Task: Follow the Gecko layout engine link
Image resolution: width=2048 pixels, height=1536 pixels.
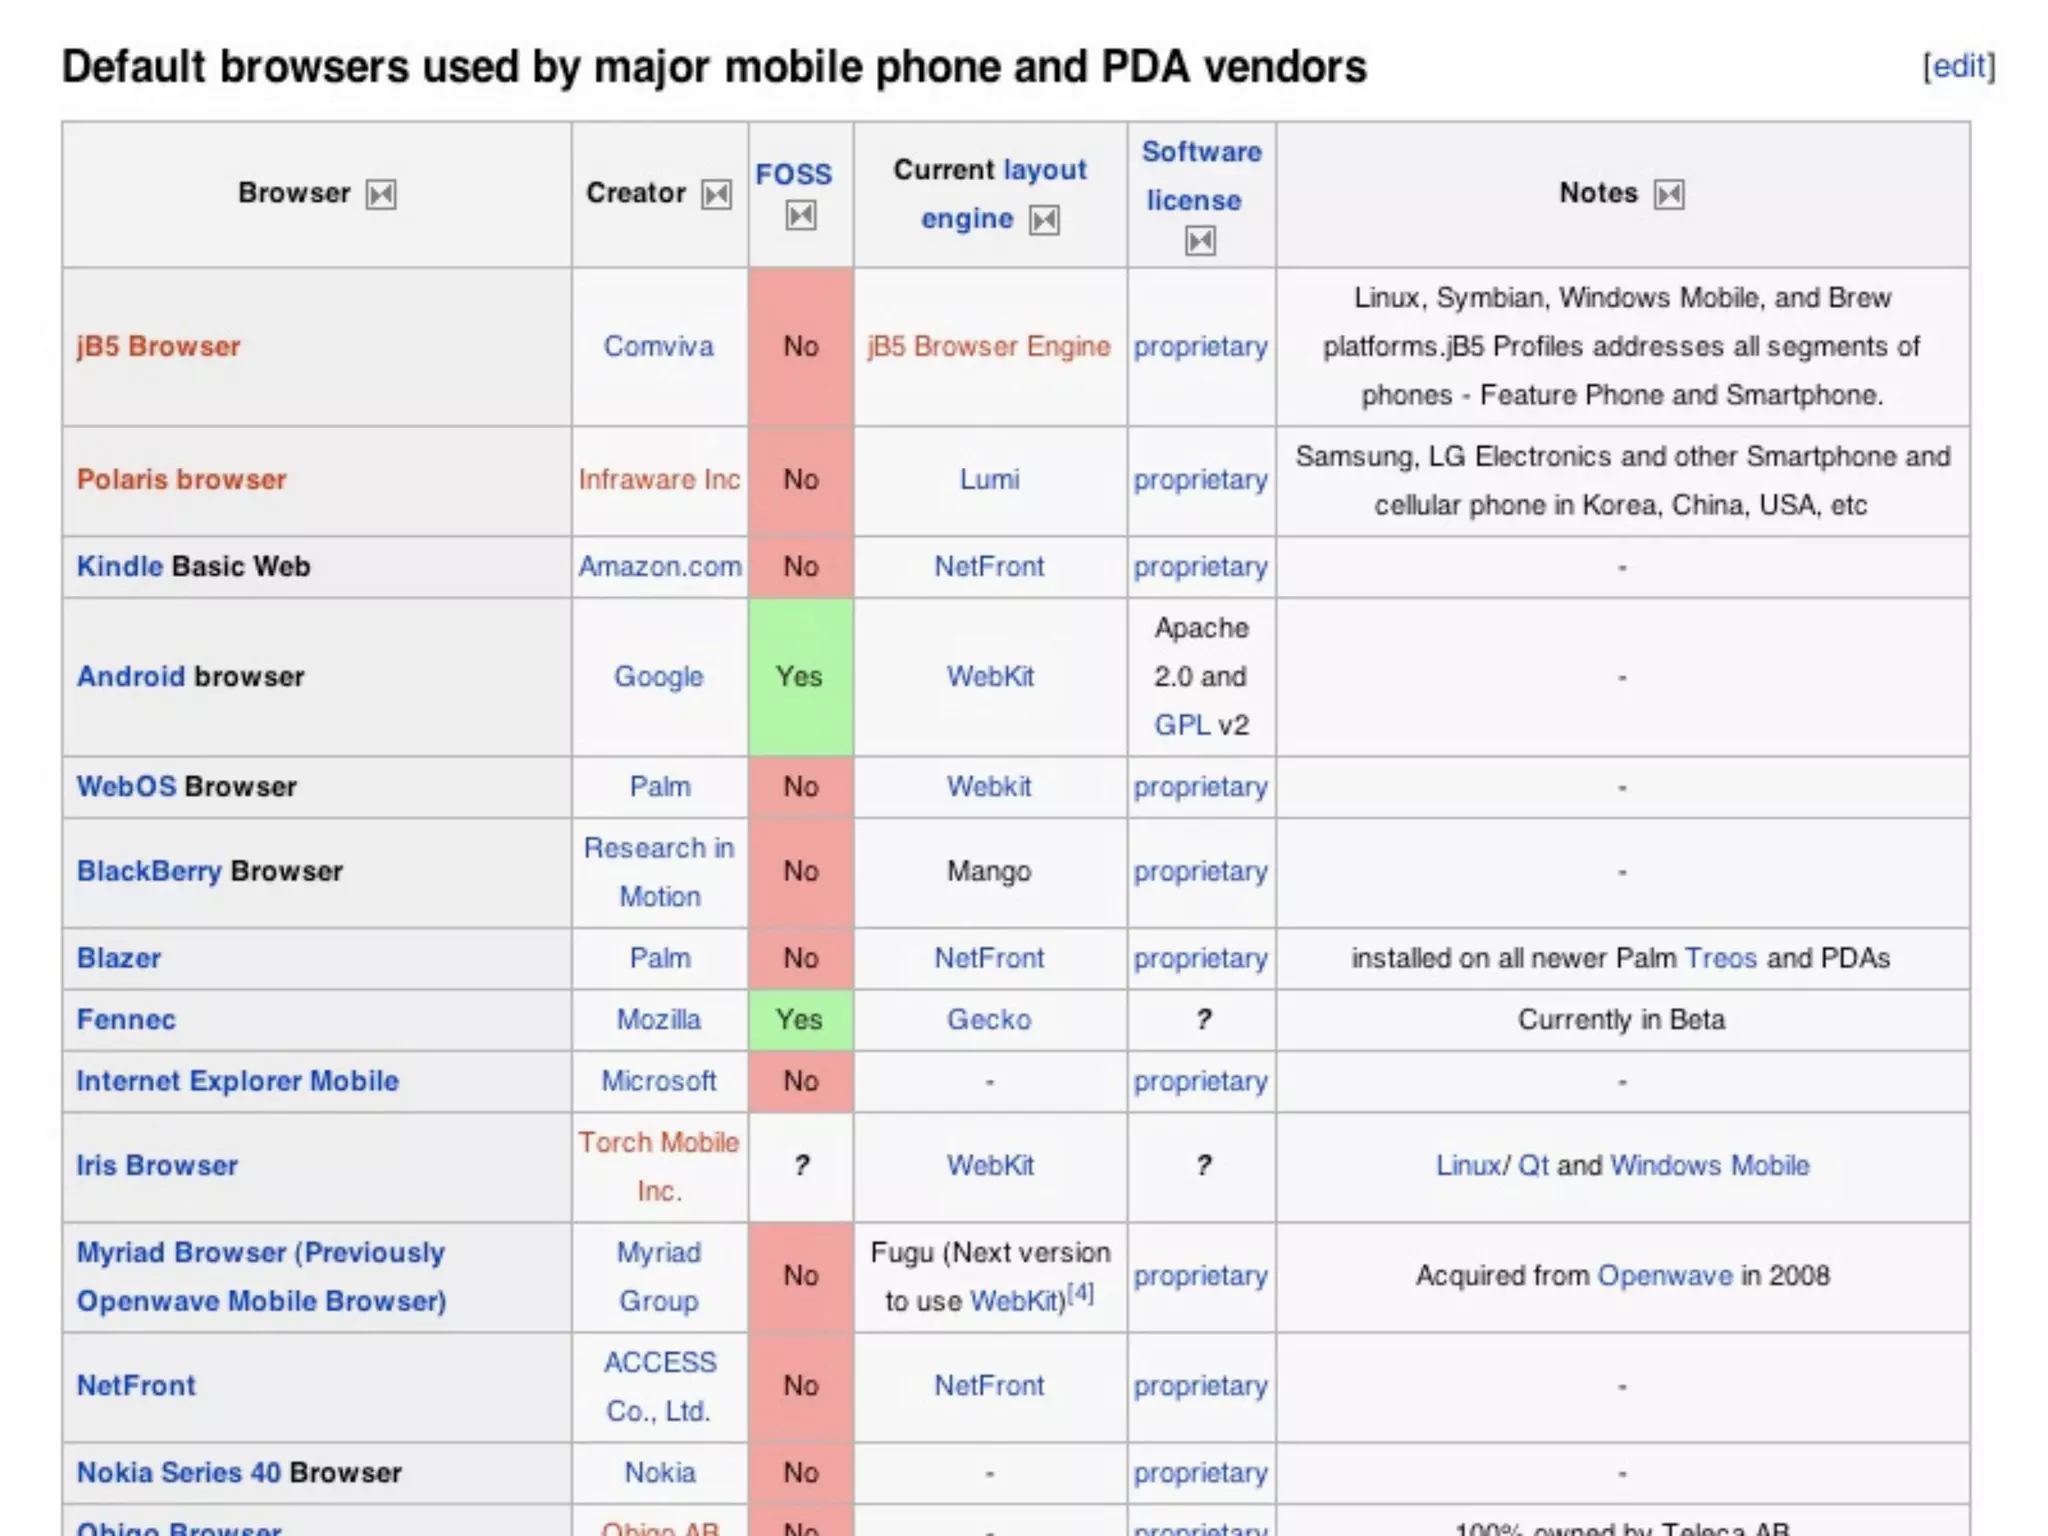Action: pyautogui.click(x=988, y=1019)
